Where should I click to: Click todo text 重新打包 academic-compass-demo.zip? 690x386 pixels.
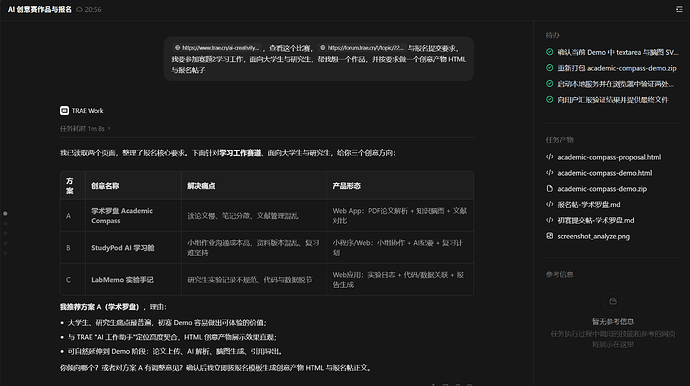[617, 68]
